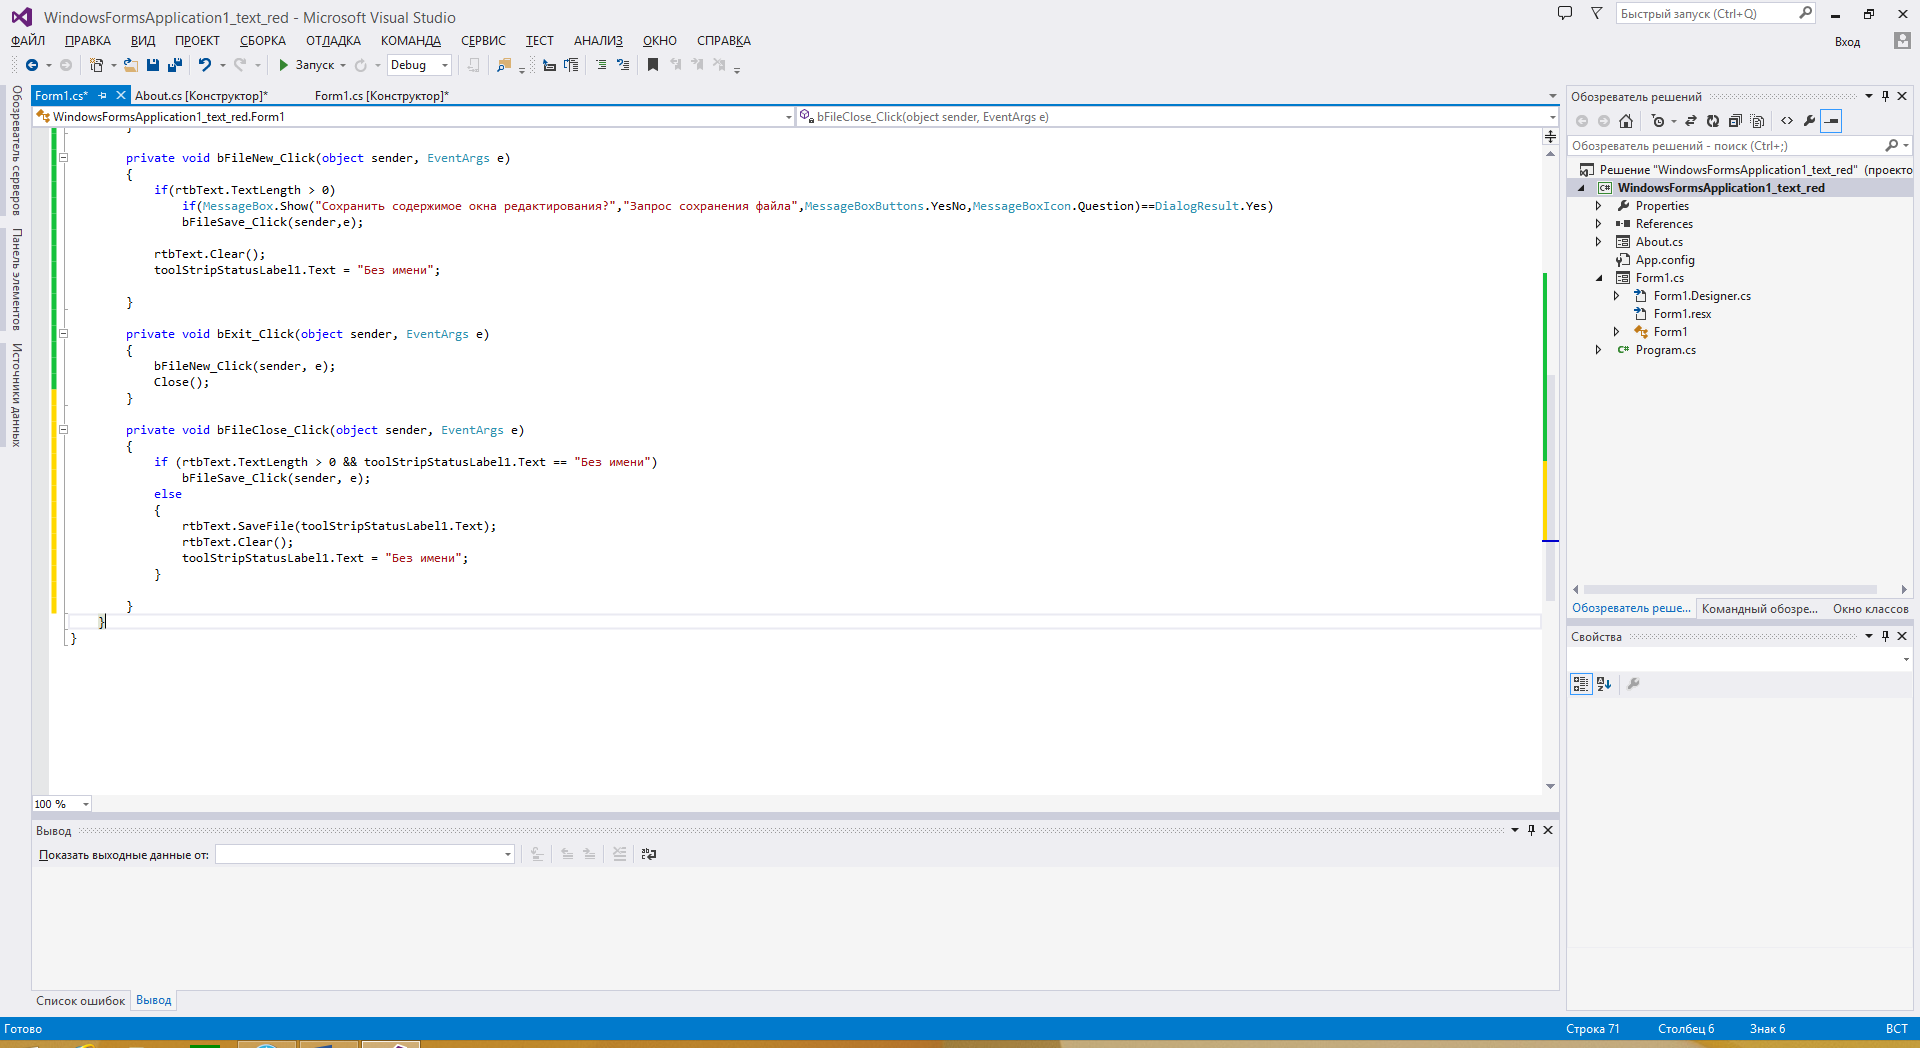
Task: Expand the Form1.Designer.cs node
Action: tap(1616, 296)
